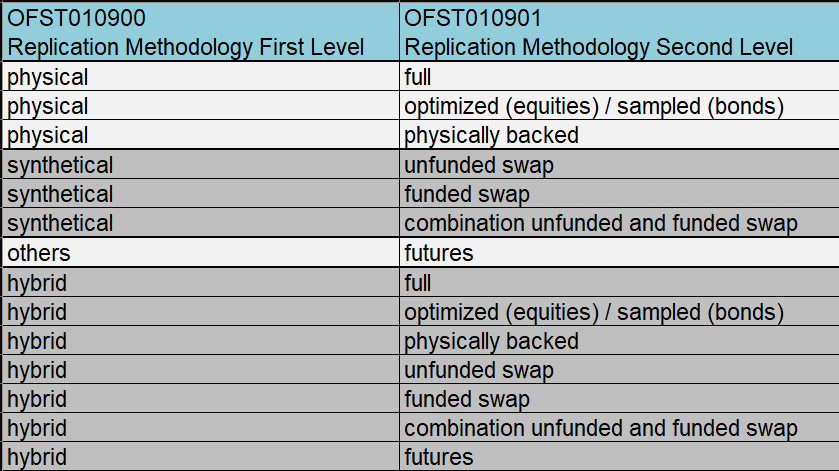
Task: Click the physical cell beside "full"
Action: [200, 77]
